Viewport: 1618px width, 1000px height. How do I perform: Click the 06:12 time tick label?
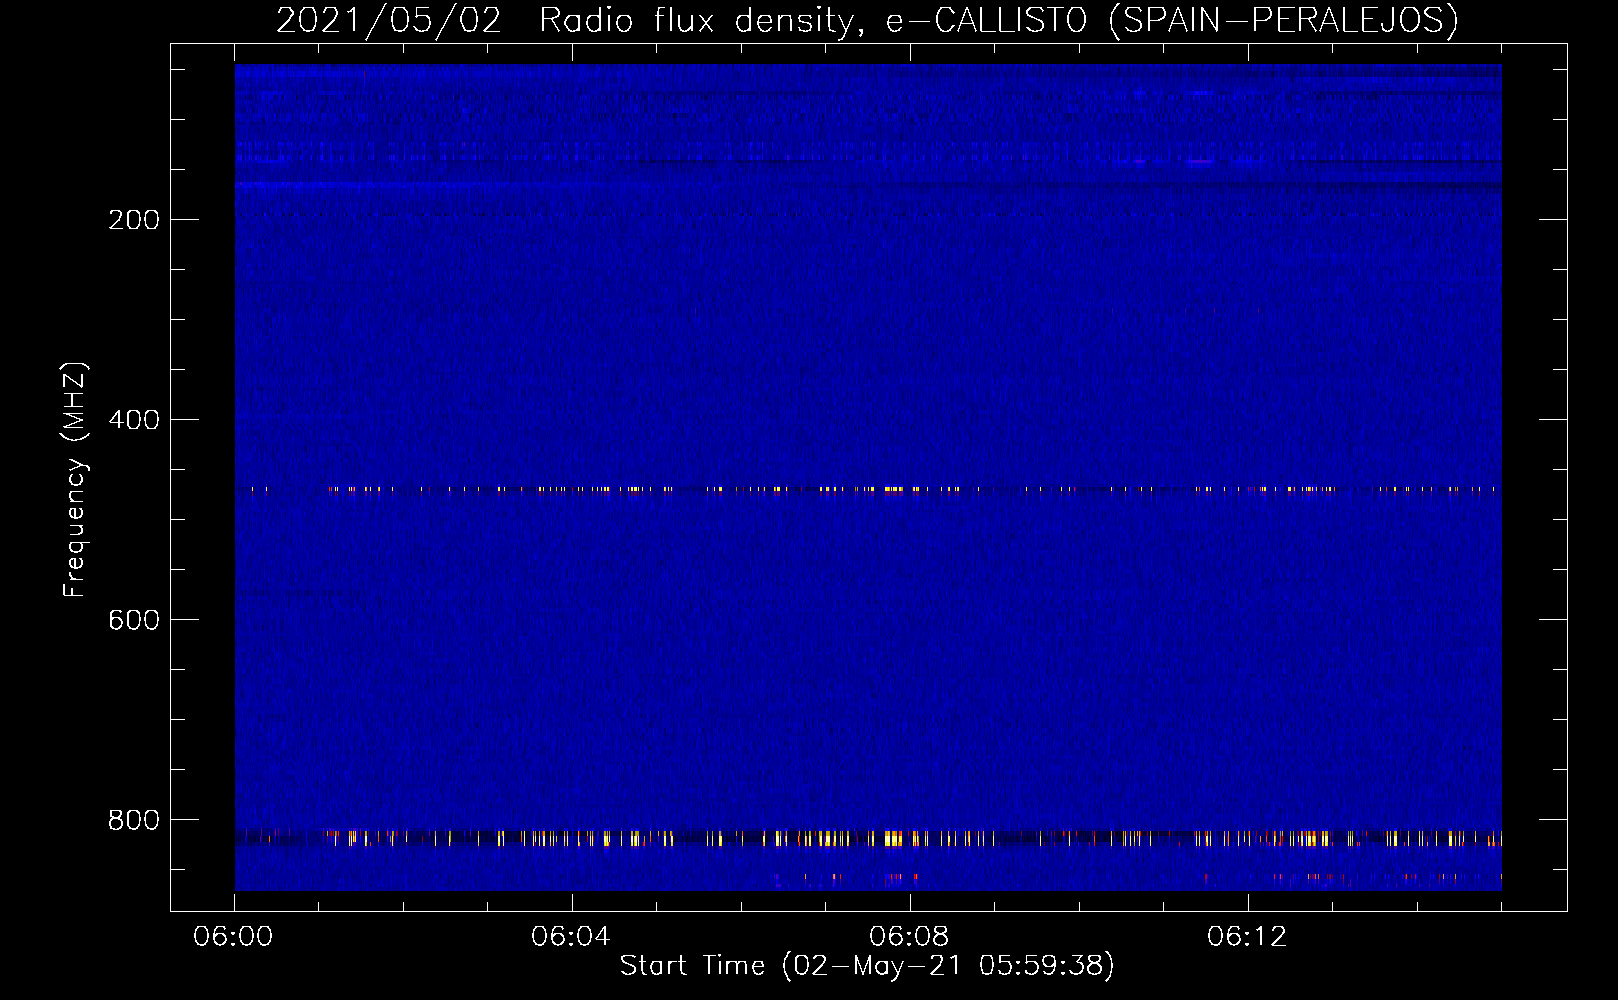1247,937
